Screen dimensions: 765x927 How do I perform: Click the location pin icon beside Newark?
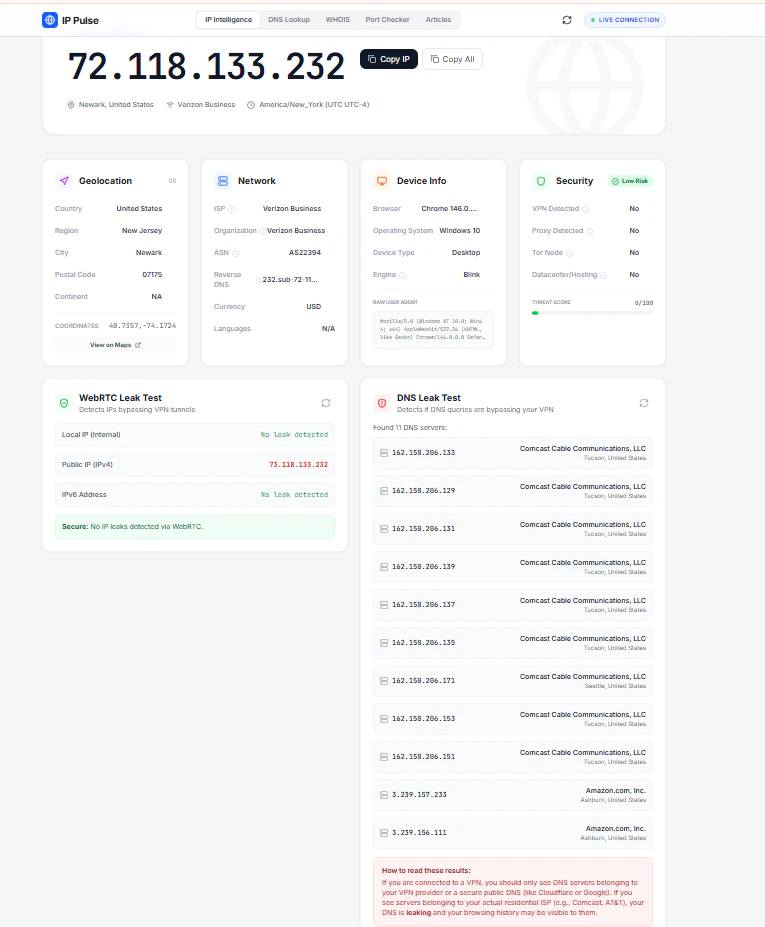71,105
